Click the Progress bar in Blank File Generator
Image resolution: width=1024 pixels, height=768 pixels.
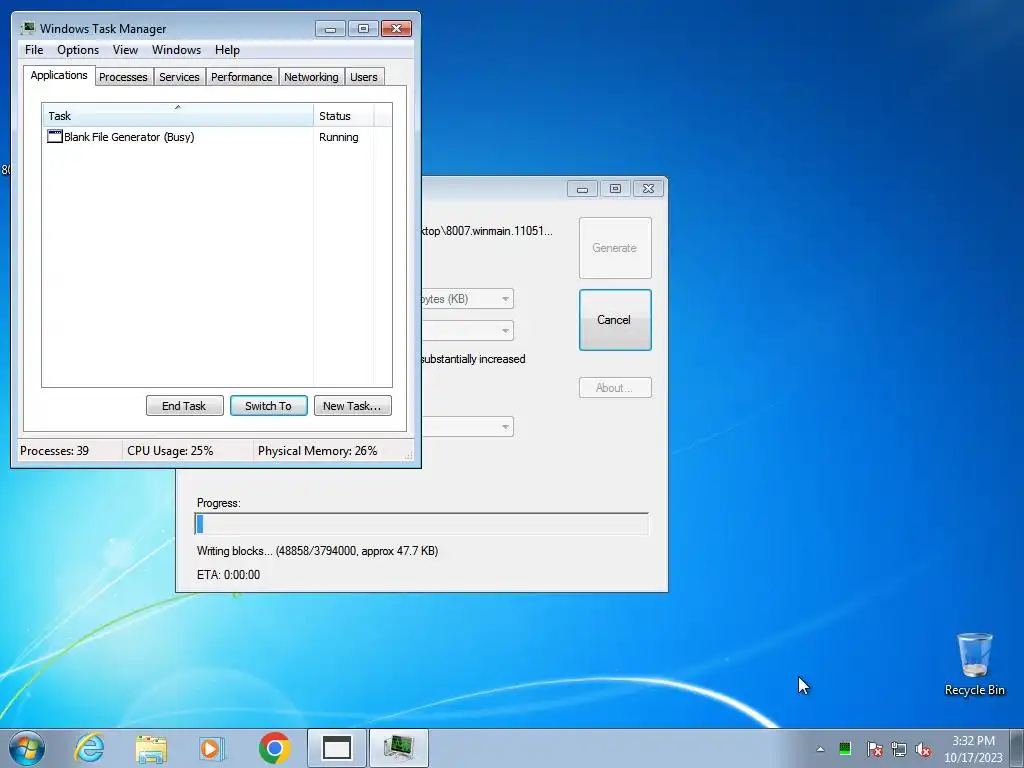coord(421,524)
